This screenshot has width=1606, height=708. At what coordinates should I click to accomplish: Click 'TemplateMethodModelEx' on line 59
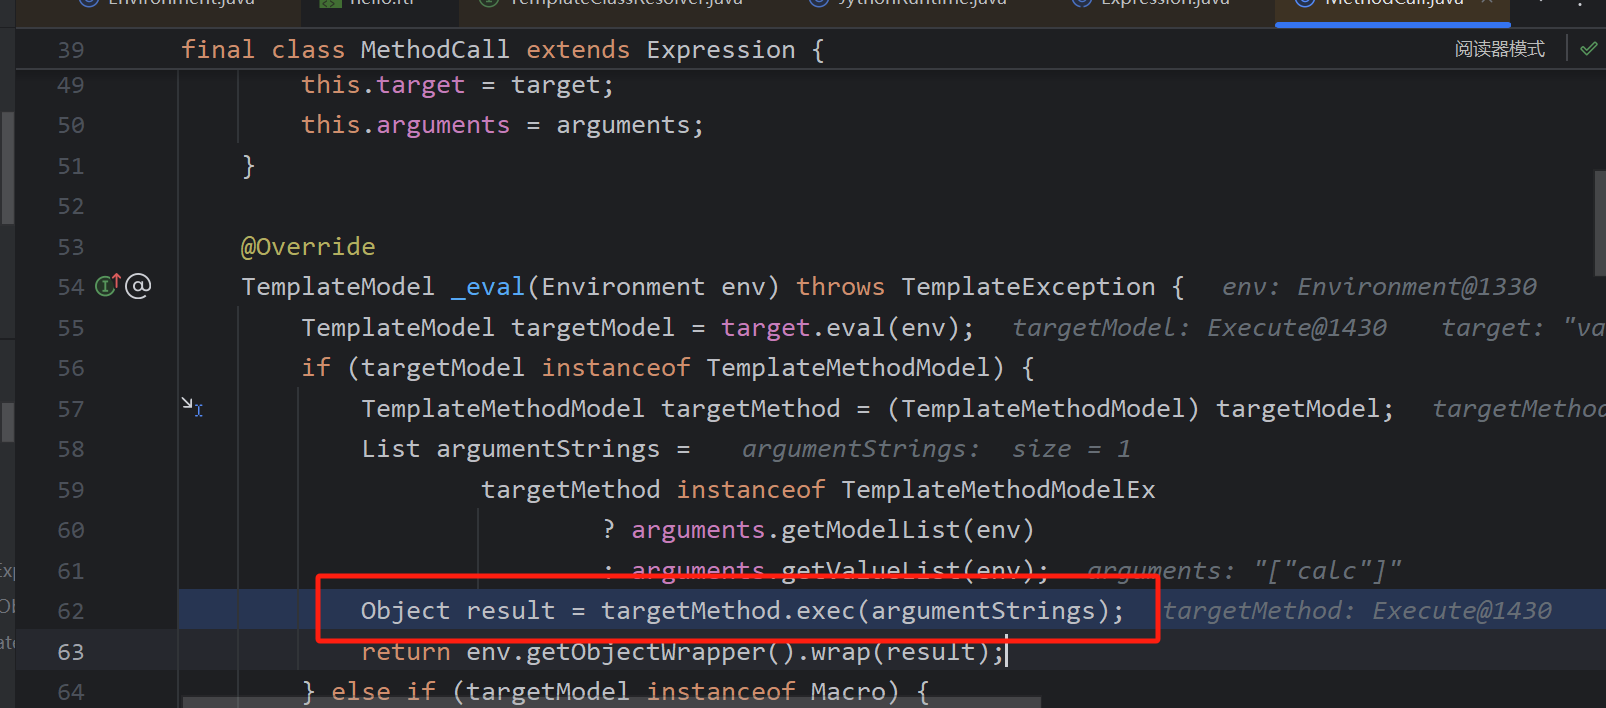tap(998, 490)
